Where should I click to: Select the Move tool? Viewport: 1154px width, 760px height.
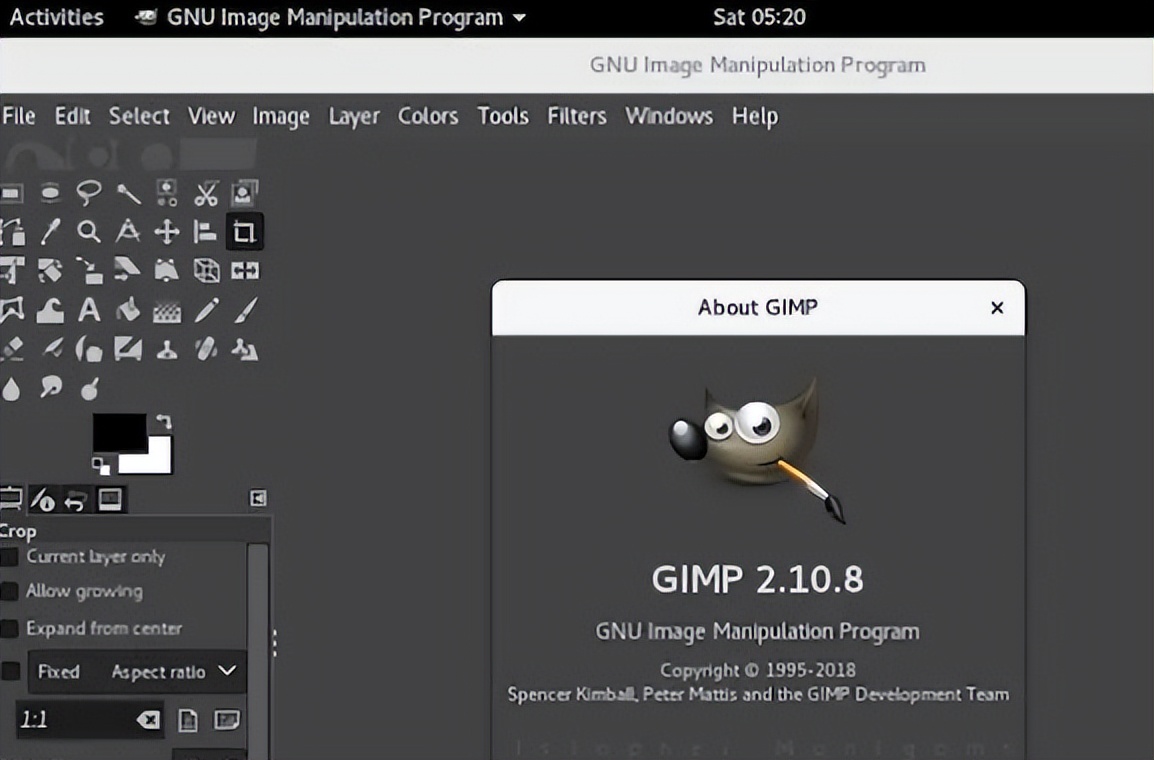point(166,233)
